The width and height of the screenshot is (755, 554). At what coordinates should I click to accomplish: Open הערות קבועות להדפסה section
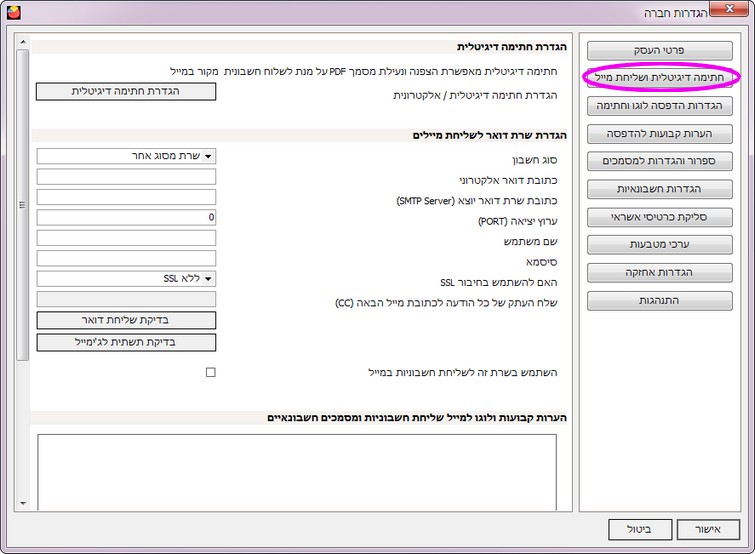pyautogui.click(x=659, y=134)
